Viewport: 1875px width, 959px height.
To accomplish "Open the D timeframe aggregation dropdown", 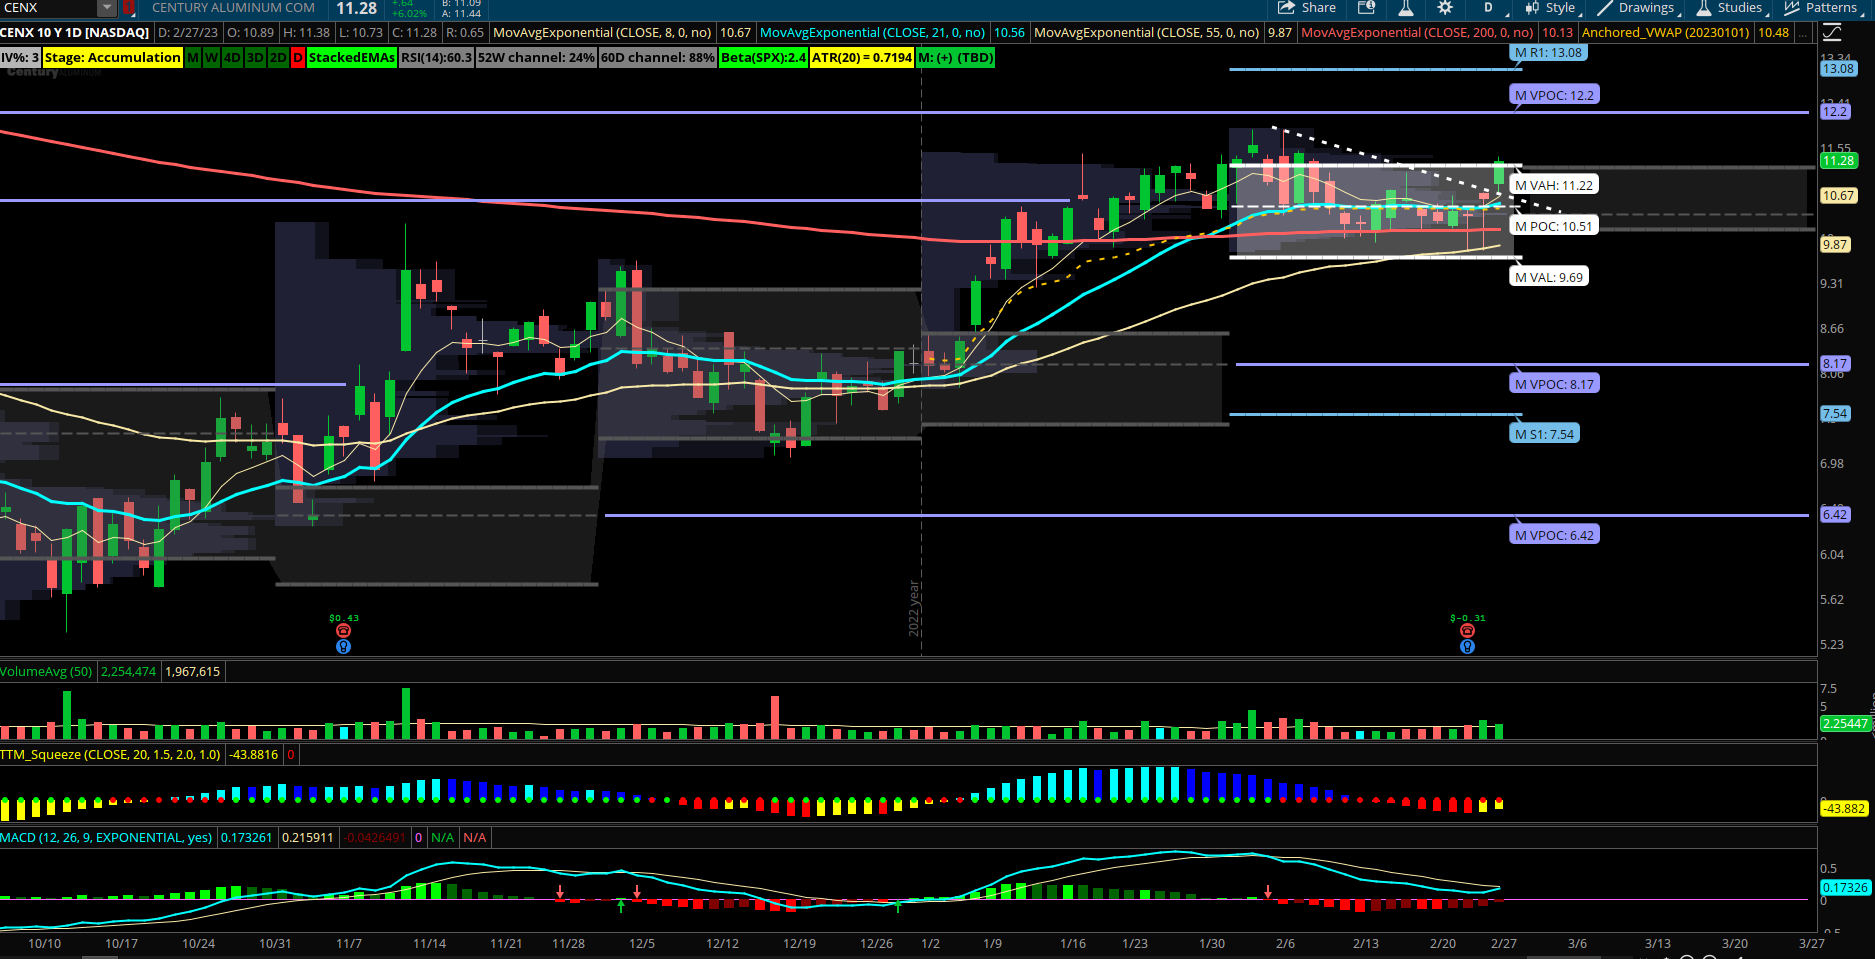I will click(1488, 8).
